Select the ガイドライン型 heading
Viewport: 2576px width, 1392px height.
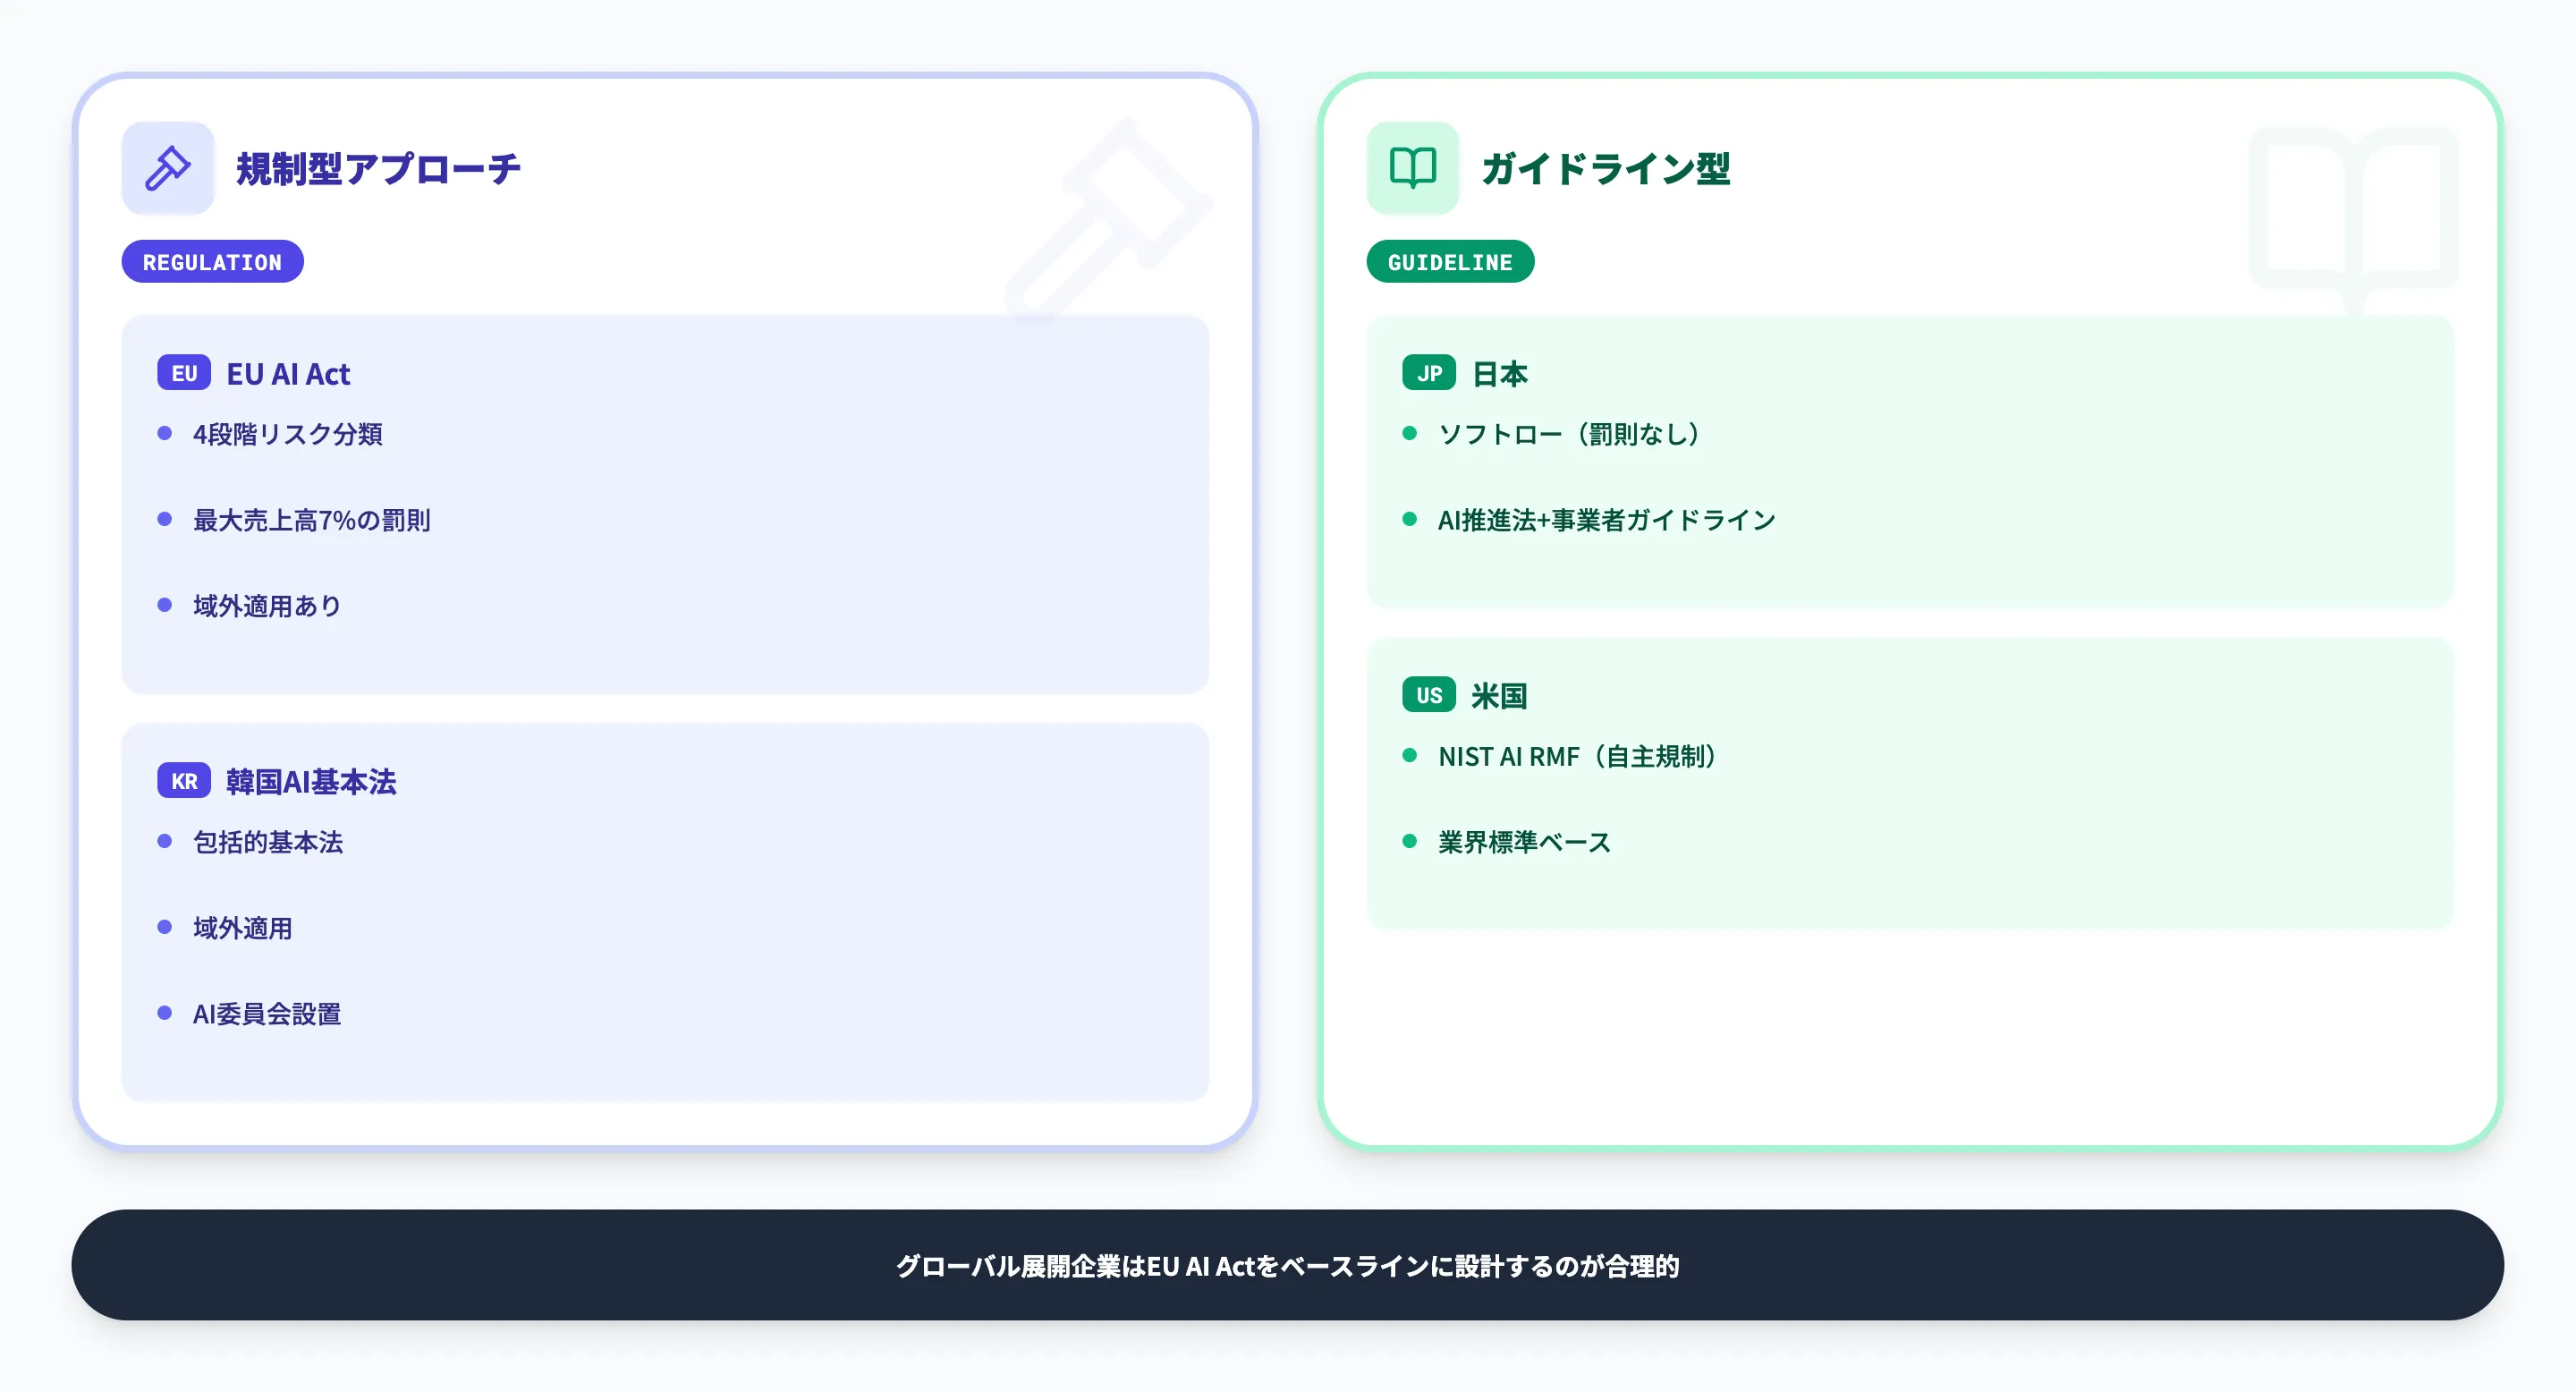pos(1605,168)
